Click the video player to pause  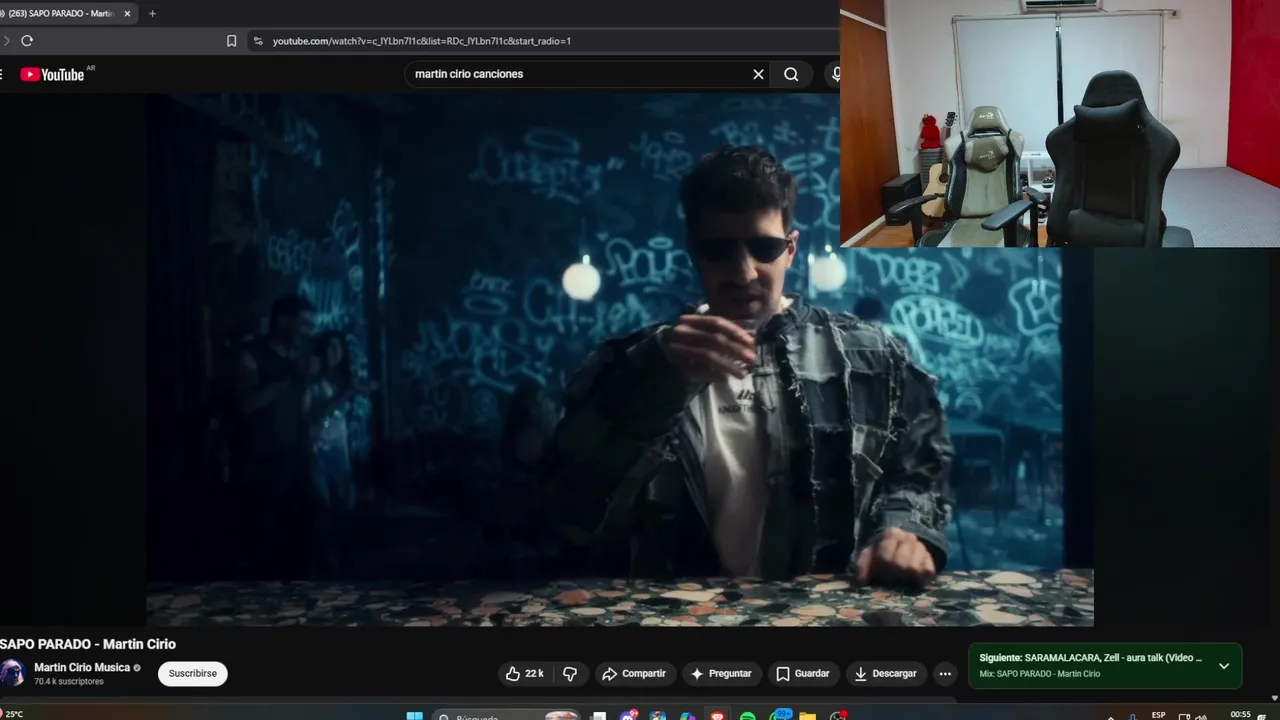[620, 360]
